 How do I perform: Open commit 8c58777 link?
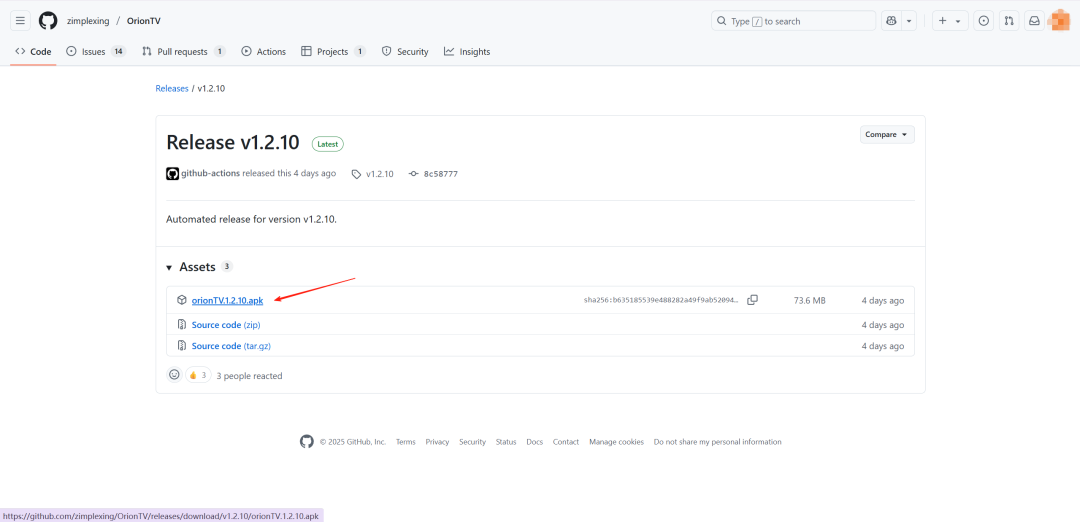click(x=433, y=174)
